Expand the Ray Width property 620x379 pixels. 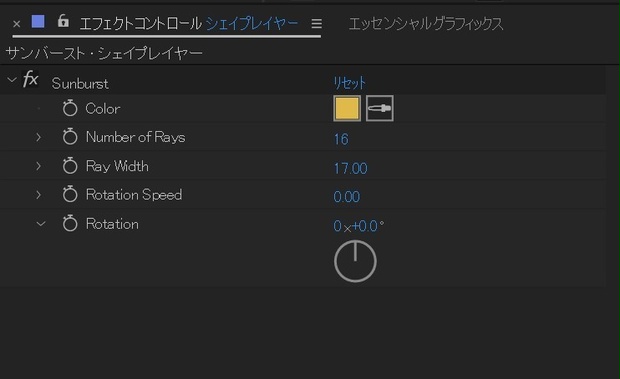(x=38, y=166)
